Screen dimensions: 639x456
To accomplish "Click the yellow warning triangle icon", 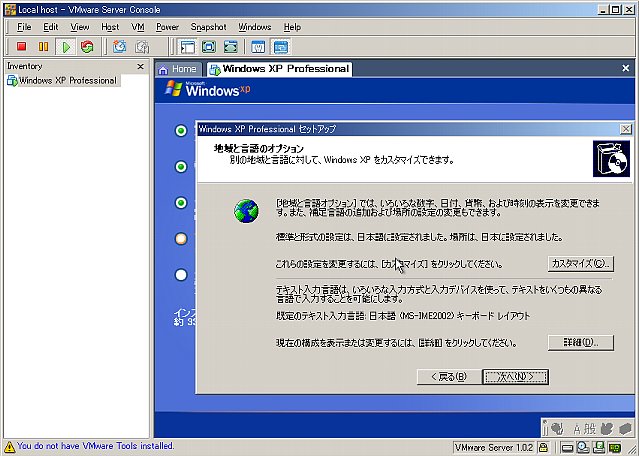I will [9, 447].
